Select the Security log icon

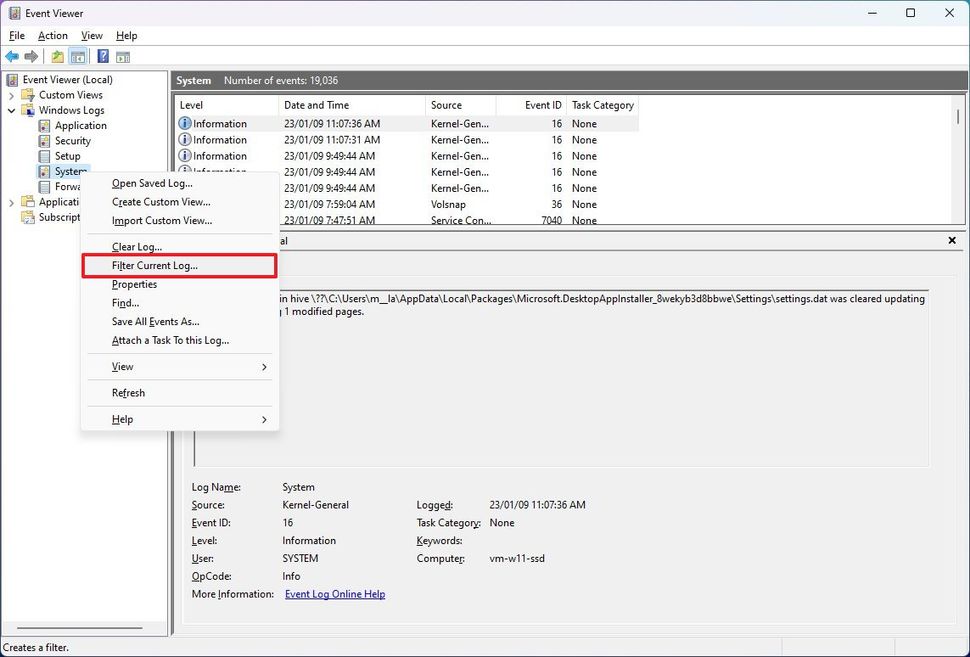pos(43,140)
